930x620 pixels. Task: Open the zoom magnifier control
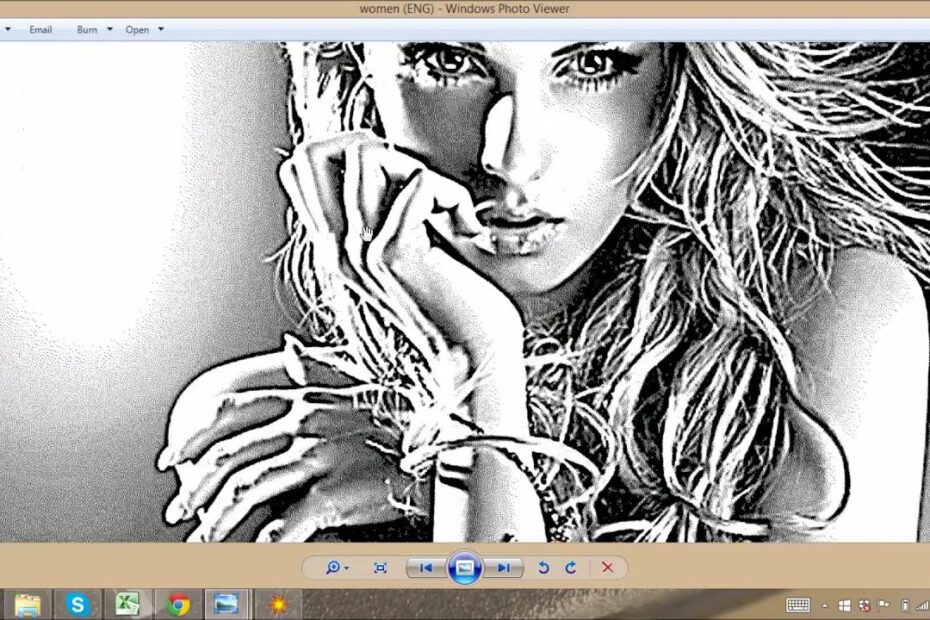point(333,568)
